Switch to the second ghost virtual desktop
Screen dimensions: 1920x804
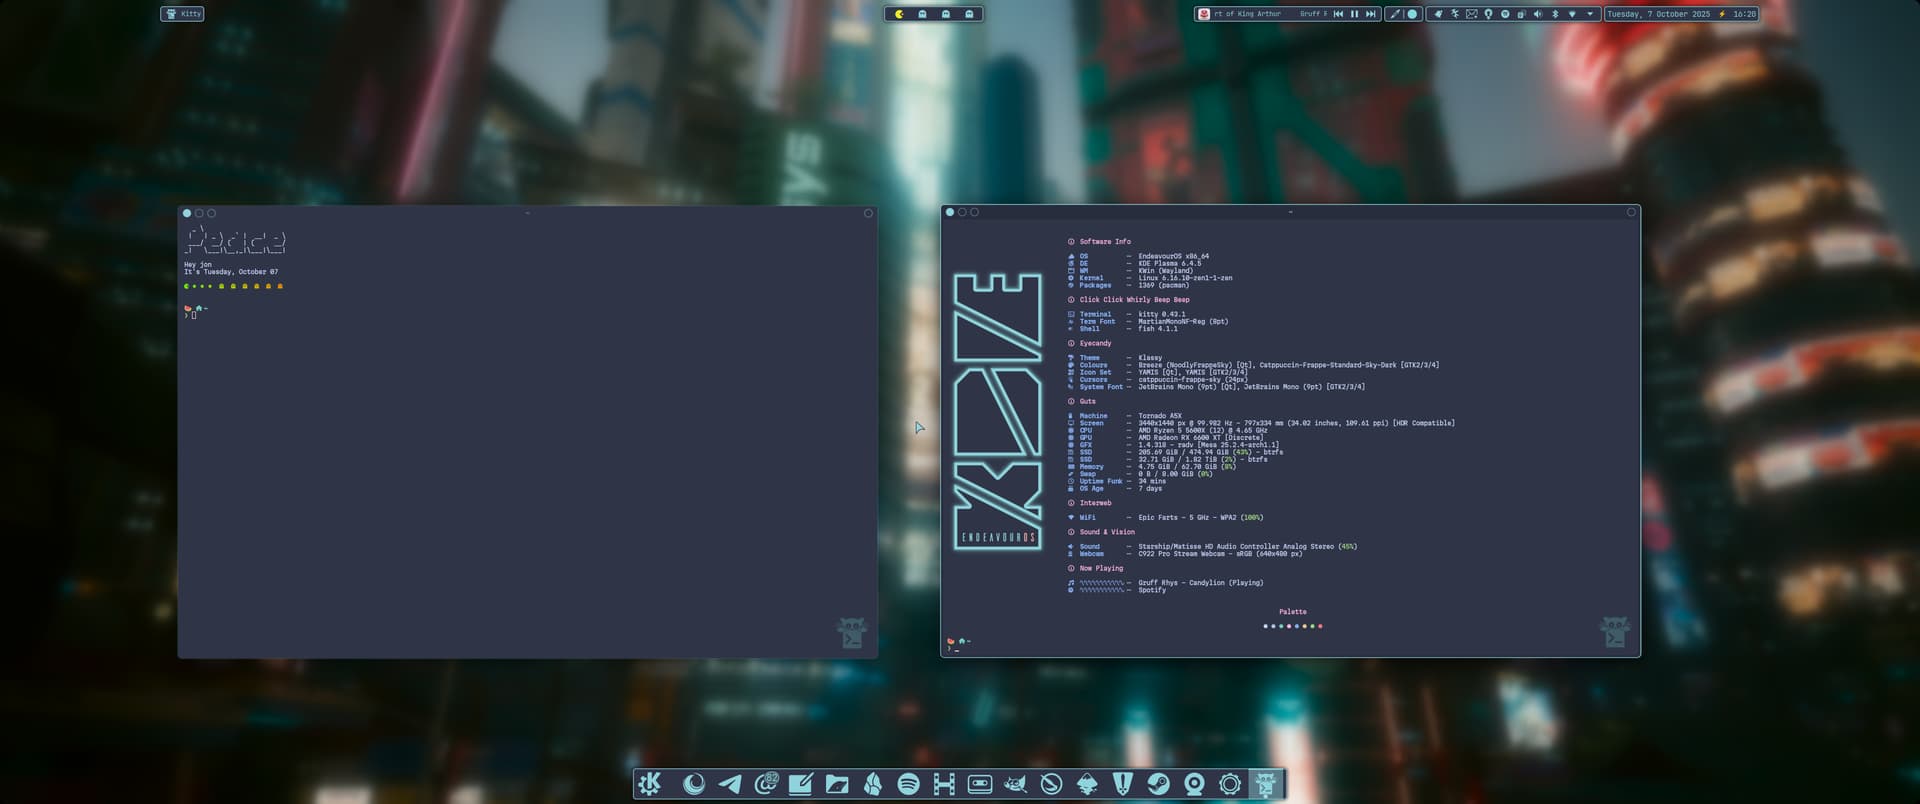pos(945,14)
